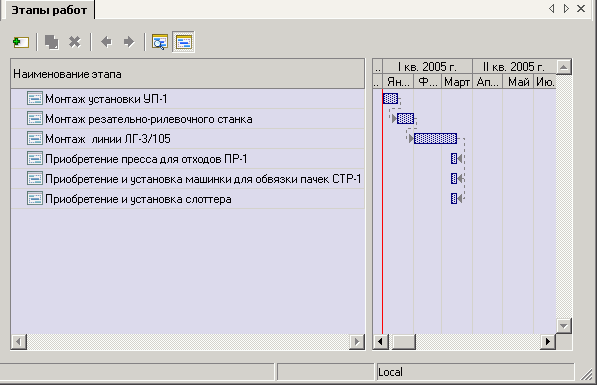Click the Июнь month header
The image size is (597, 385).
click(x=545, y=81)
